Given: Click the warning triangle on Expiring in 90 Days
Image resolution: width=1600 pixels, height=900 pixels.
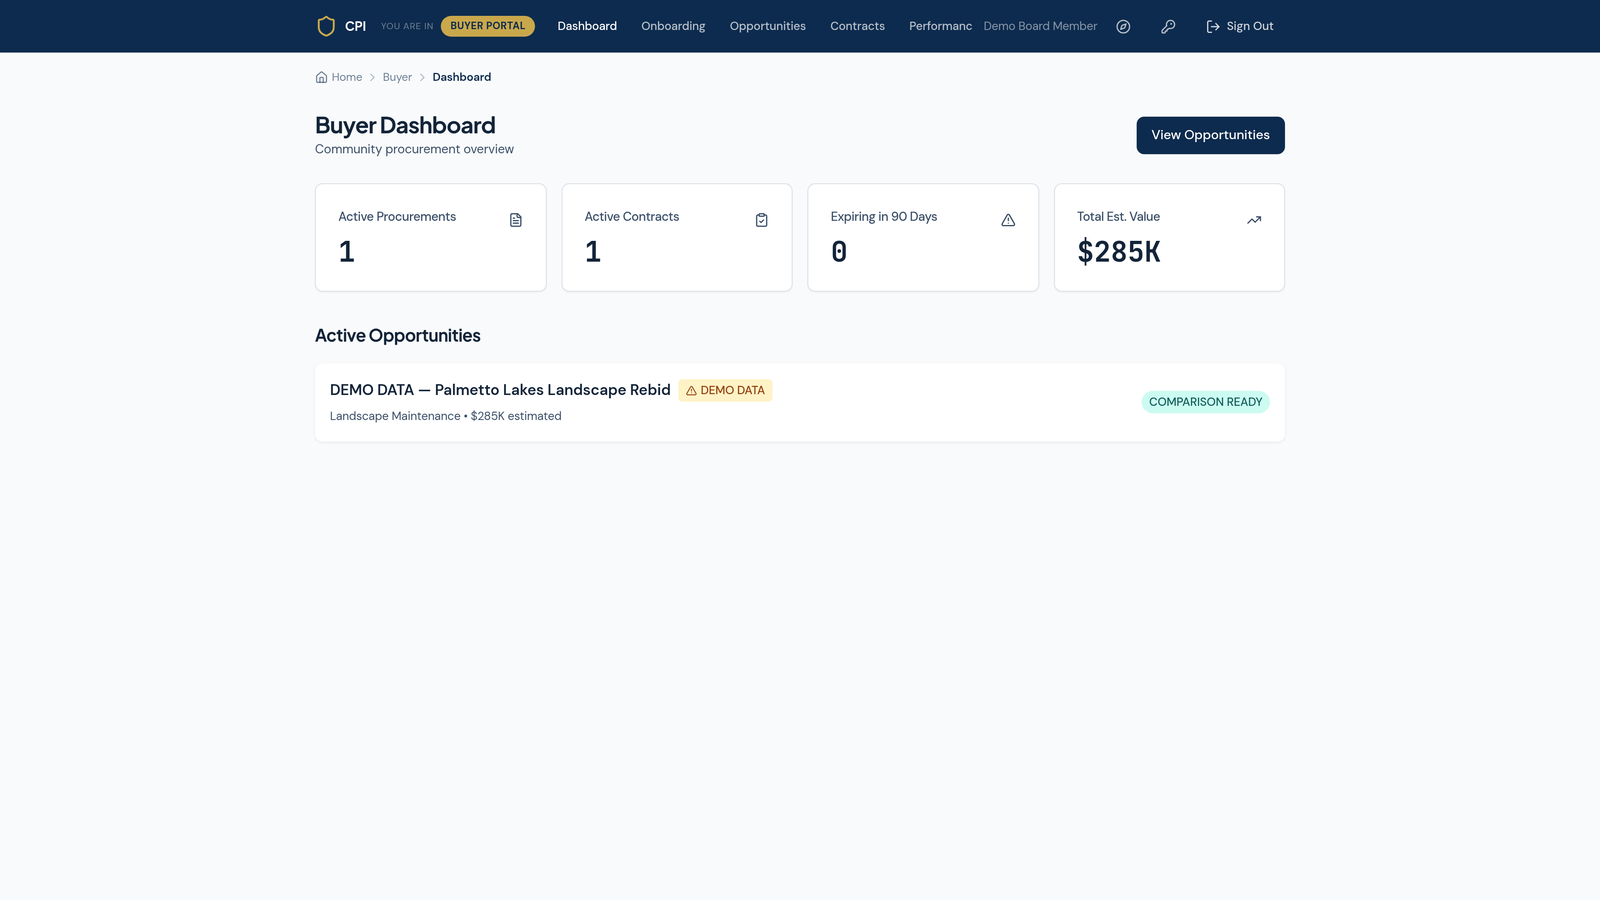Looking at the screenshot, I should pyautogui.click(x=1008, y=220).
